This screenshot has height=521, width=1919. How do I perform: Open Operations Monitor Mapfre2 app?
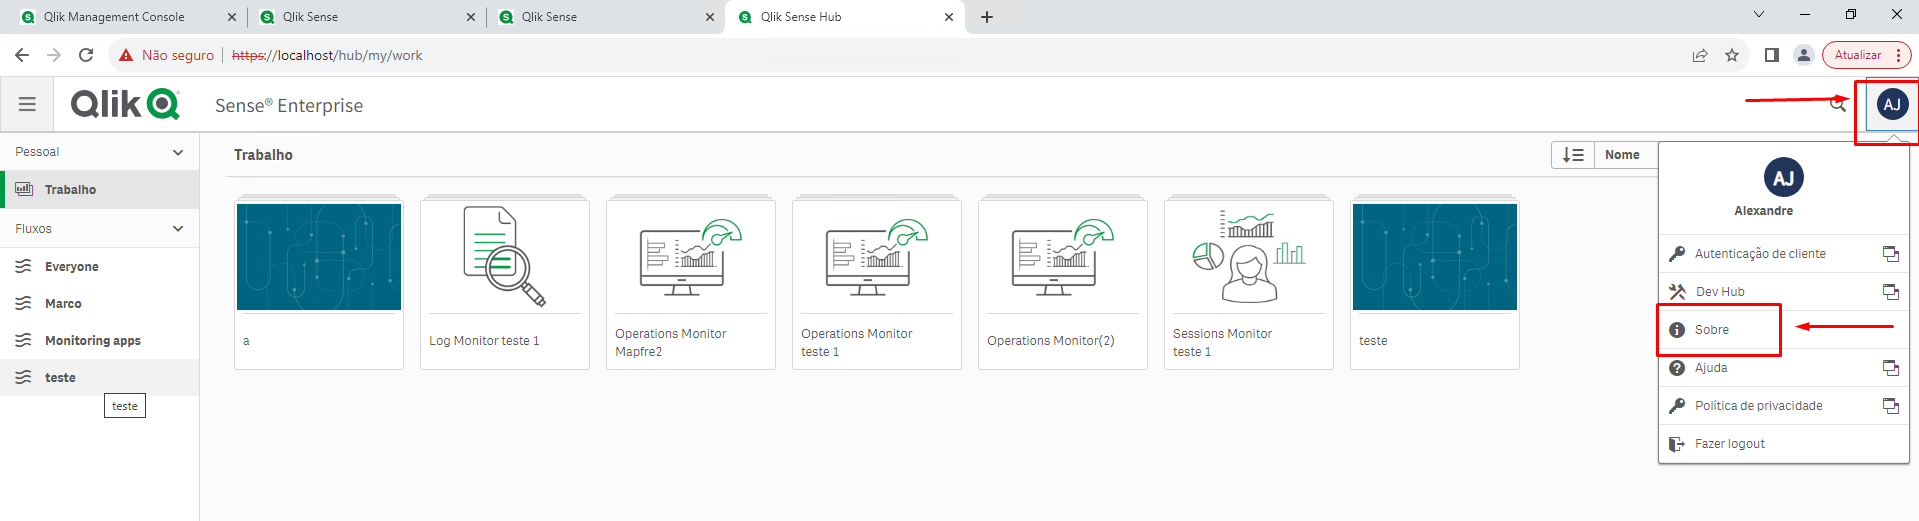pyautogui.click(x=691, y=284)
